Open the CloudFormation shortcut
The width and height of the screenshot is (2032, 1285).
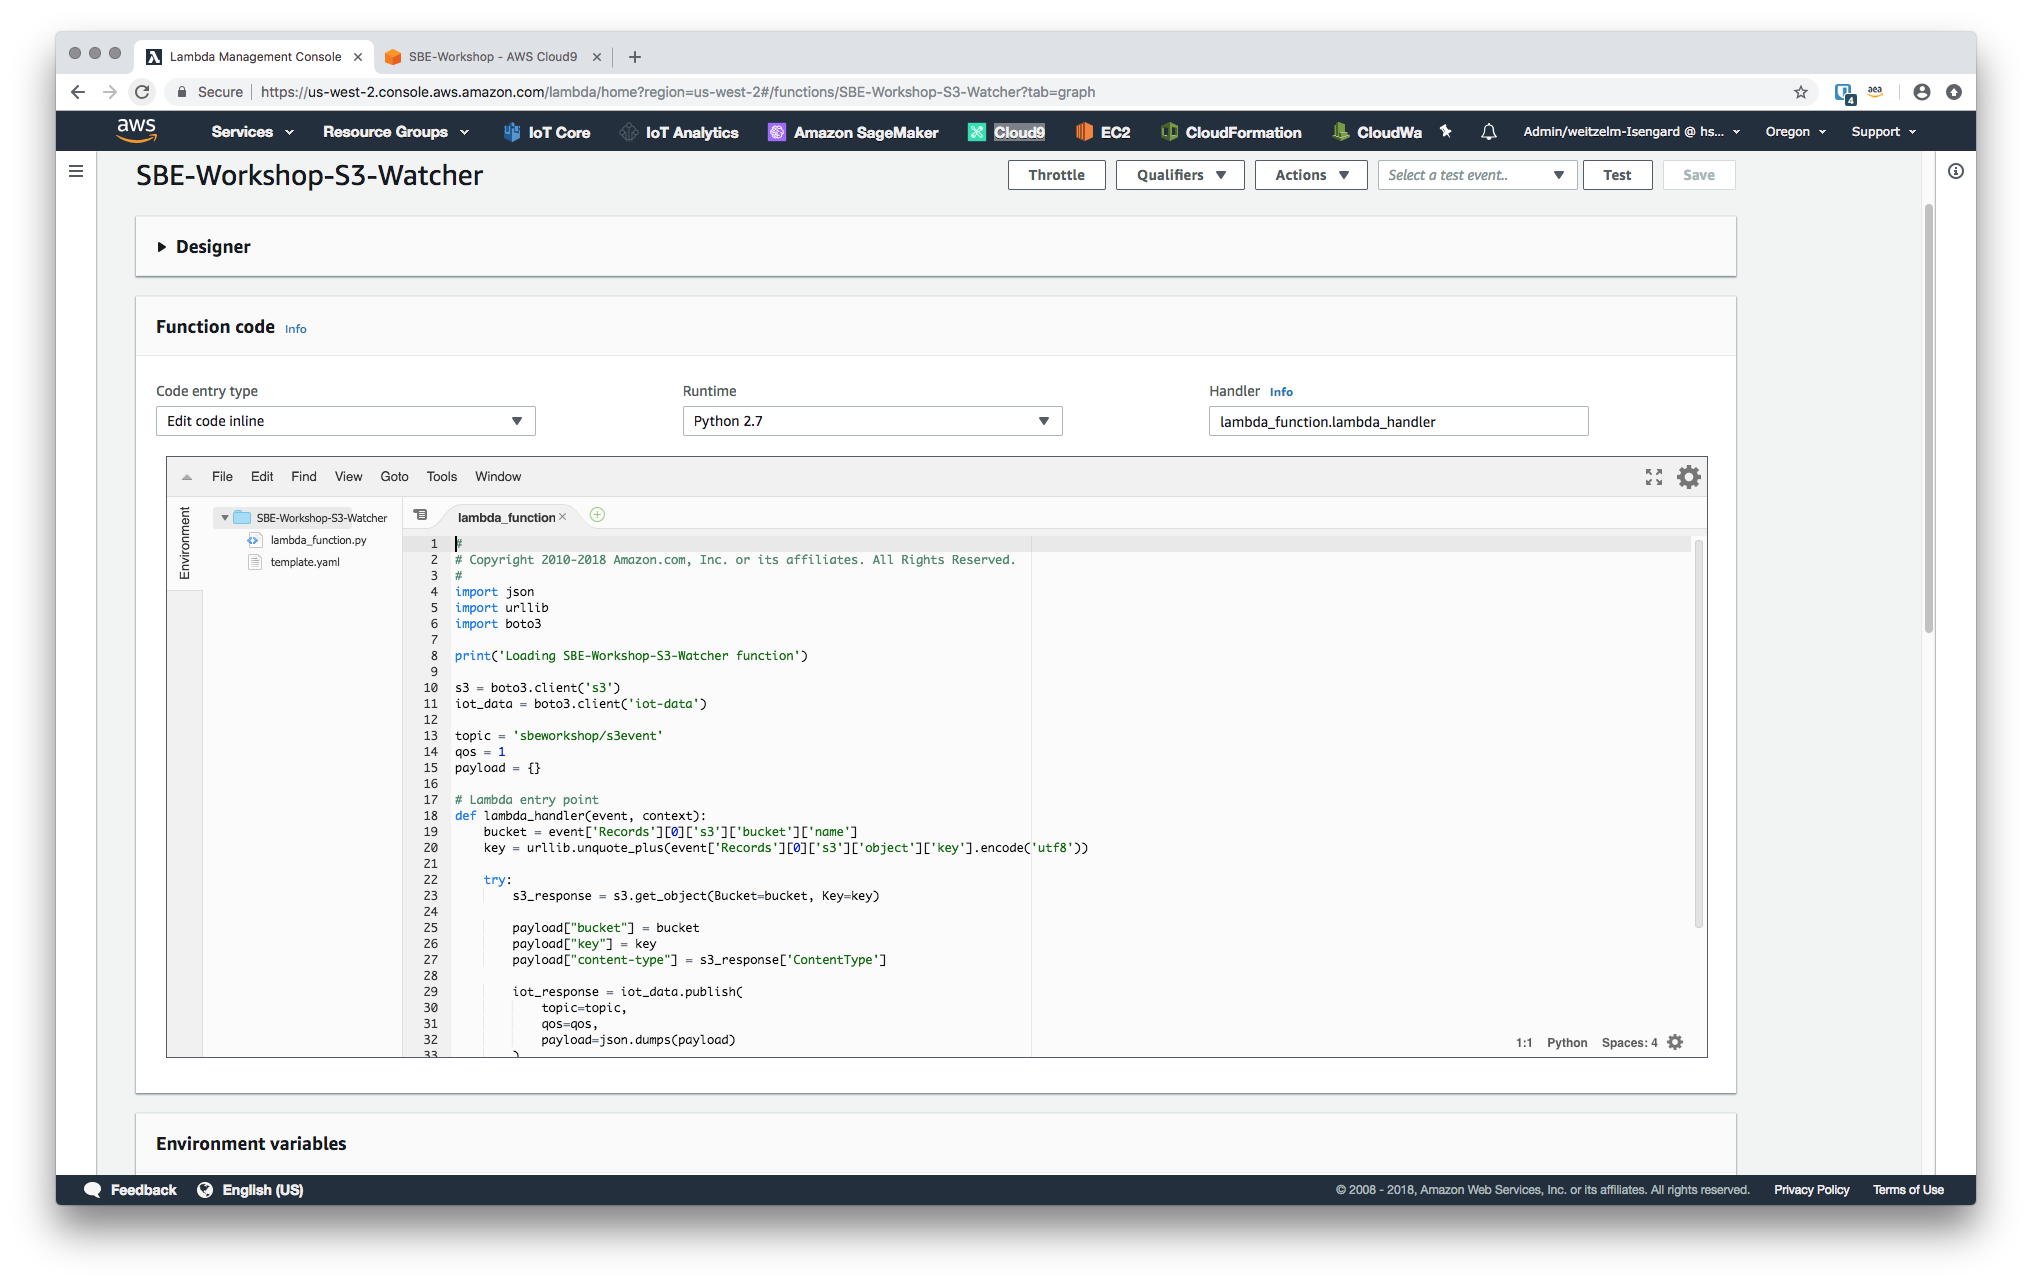(1231, 132)
